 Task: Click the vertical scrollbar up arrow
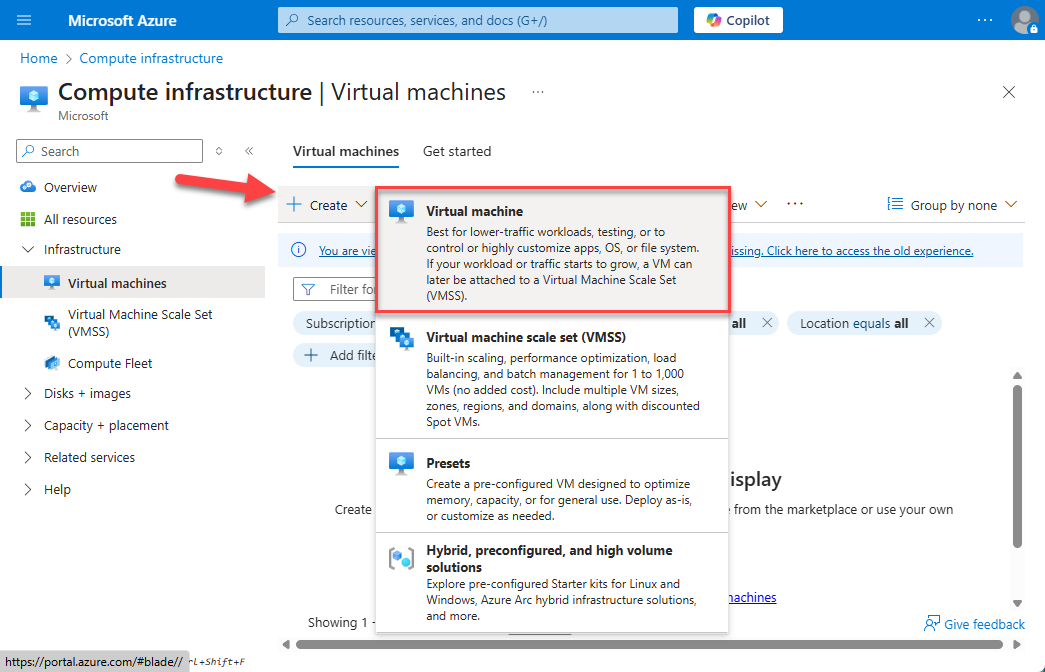coord(1018,376)
